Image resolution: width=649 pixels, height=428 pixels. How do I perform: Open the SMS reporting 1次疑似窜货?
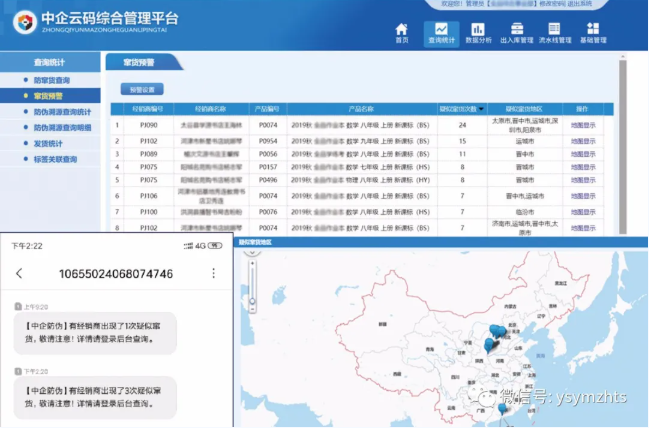coord(95,333)
